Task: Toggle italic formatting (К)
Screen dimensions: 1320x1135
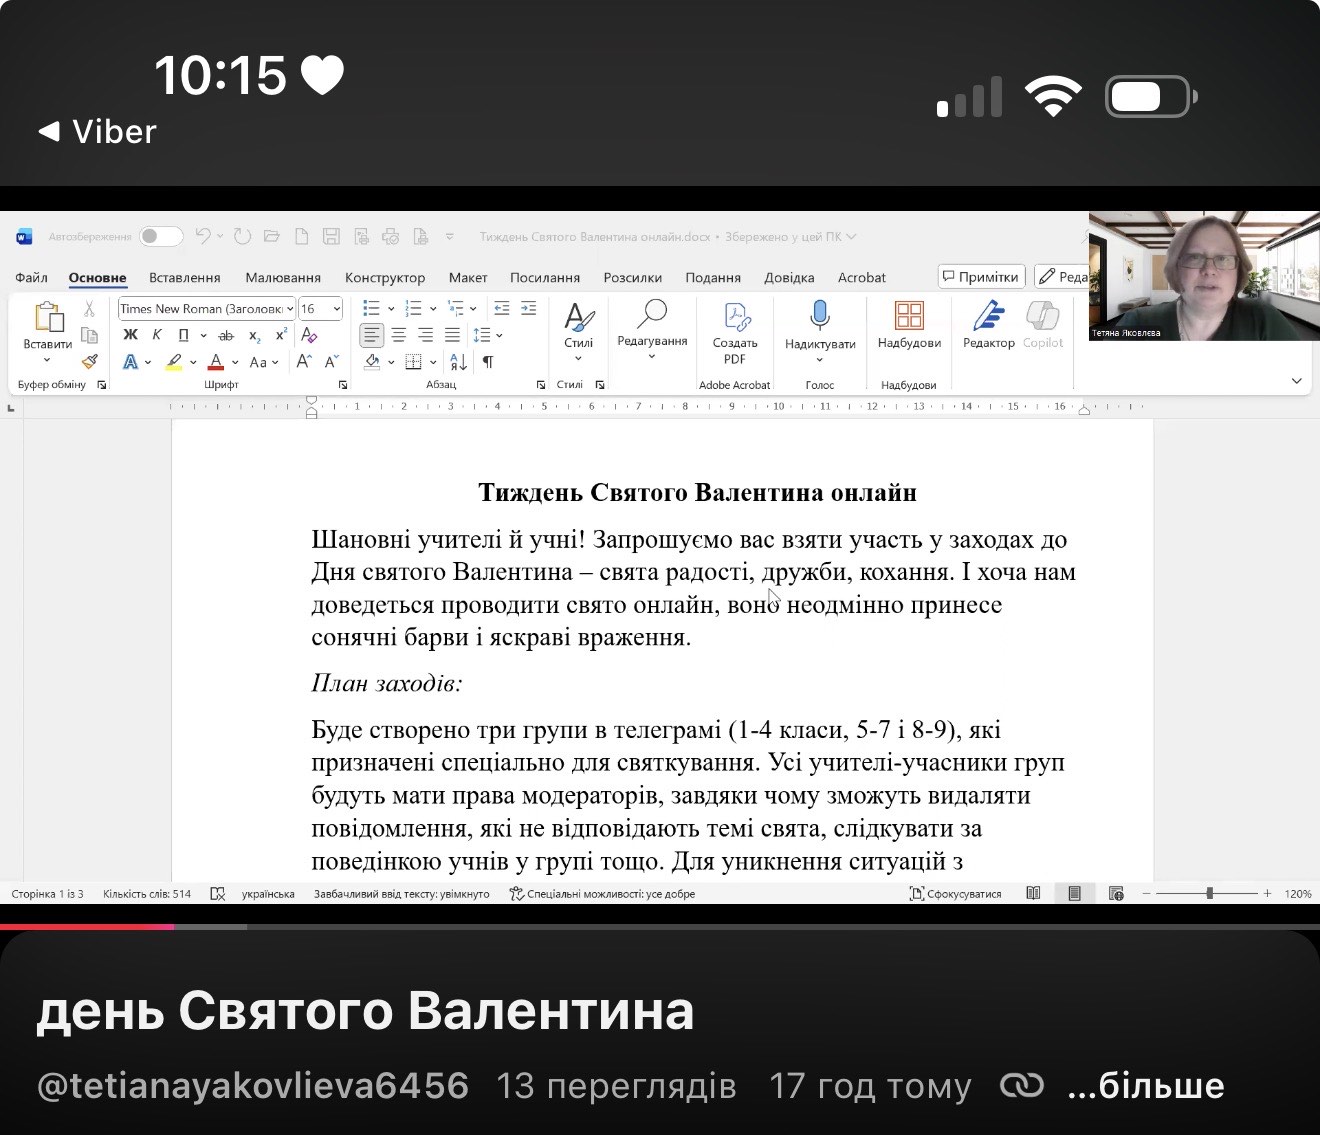Action: [x=157, y=335]
